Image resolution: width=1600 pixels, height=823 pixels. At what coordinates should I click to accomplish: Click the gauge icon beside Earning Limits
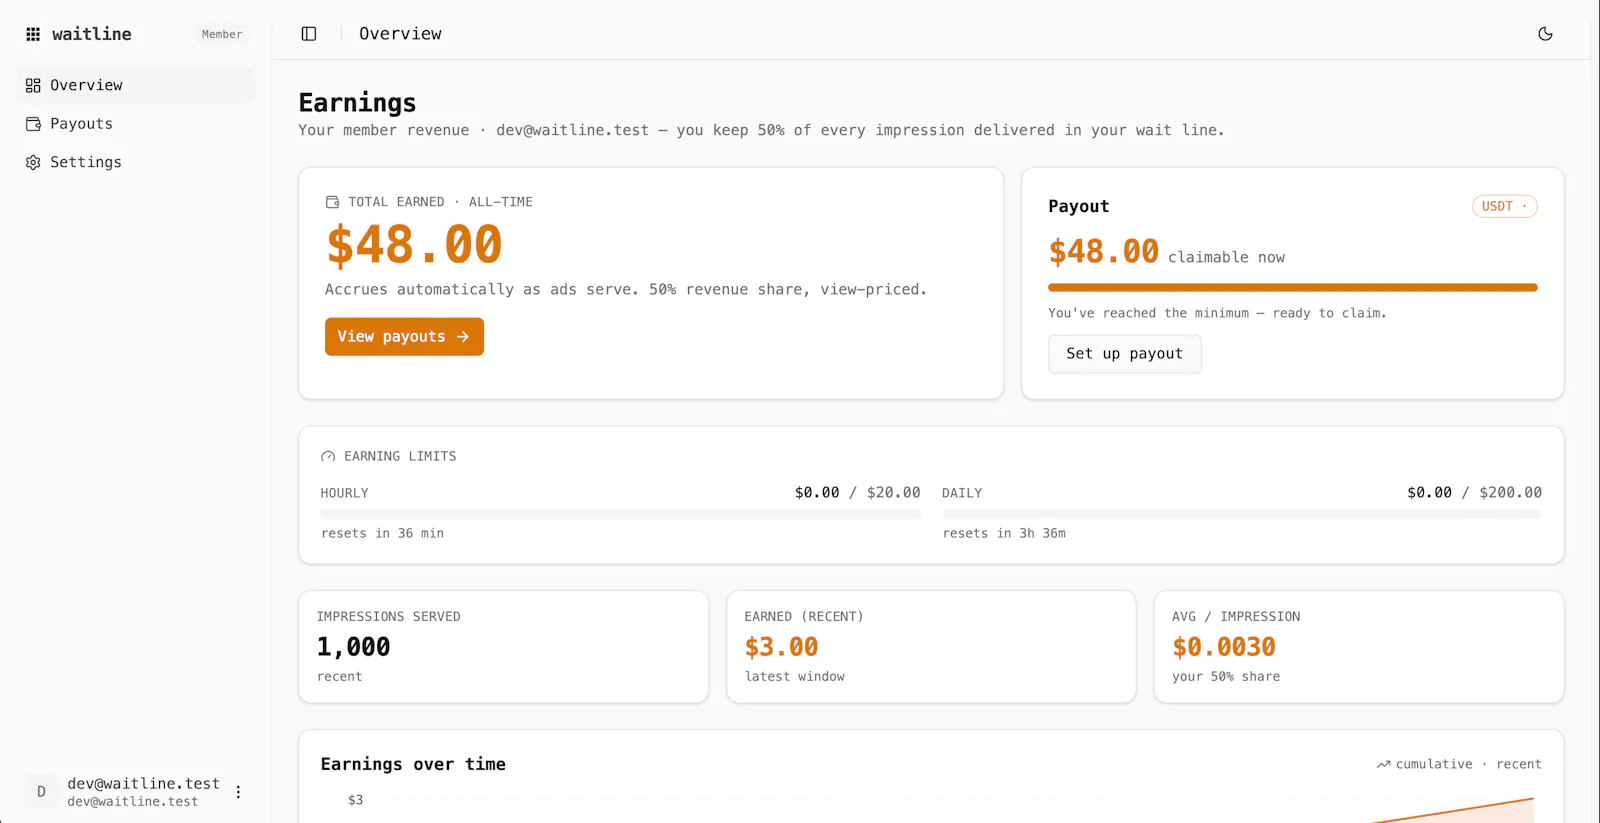[328, 456]
